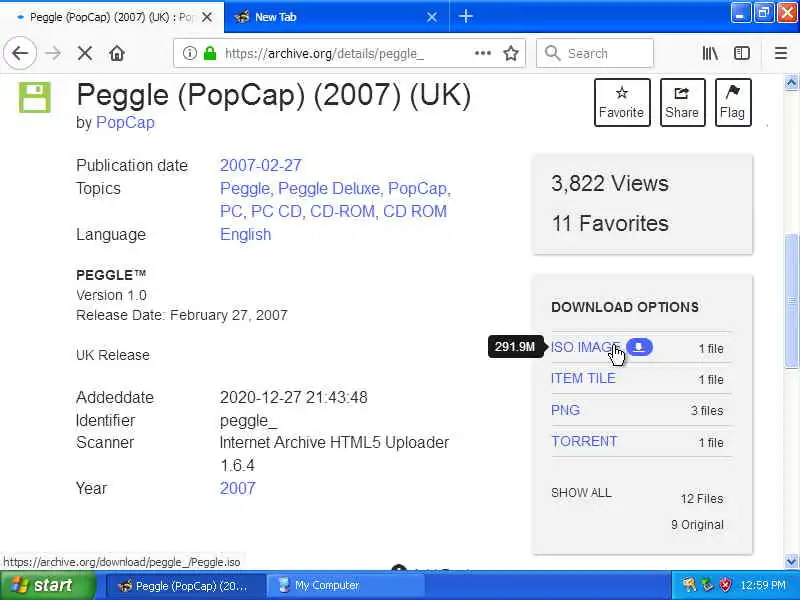The image size is (800, 600).
Task: Open the Firefox hamburger menu
Action: coord(781,53)
